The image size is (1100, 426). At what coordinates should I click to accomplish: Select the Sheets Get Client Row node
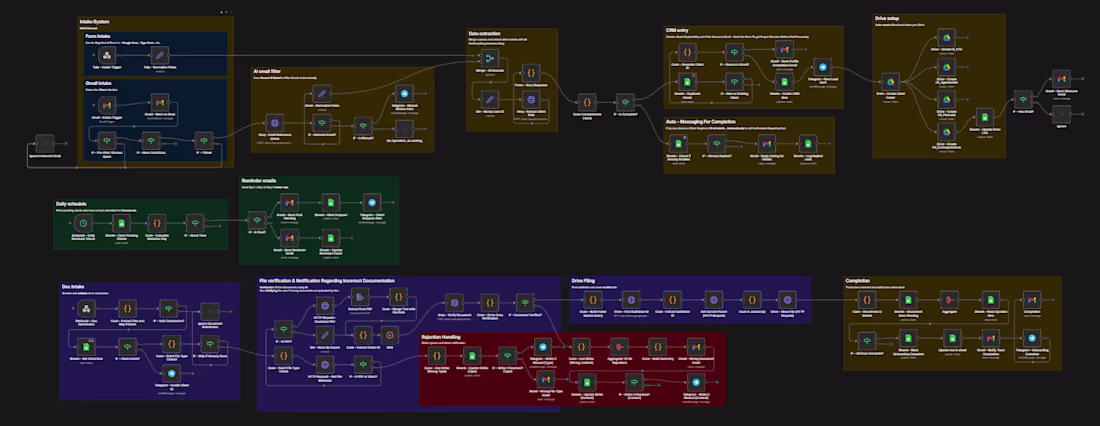pos(87,345)
